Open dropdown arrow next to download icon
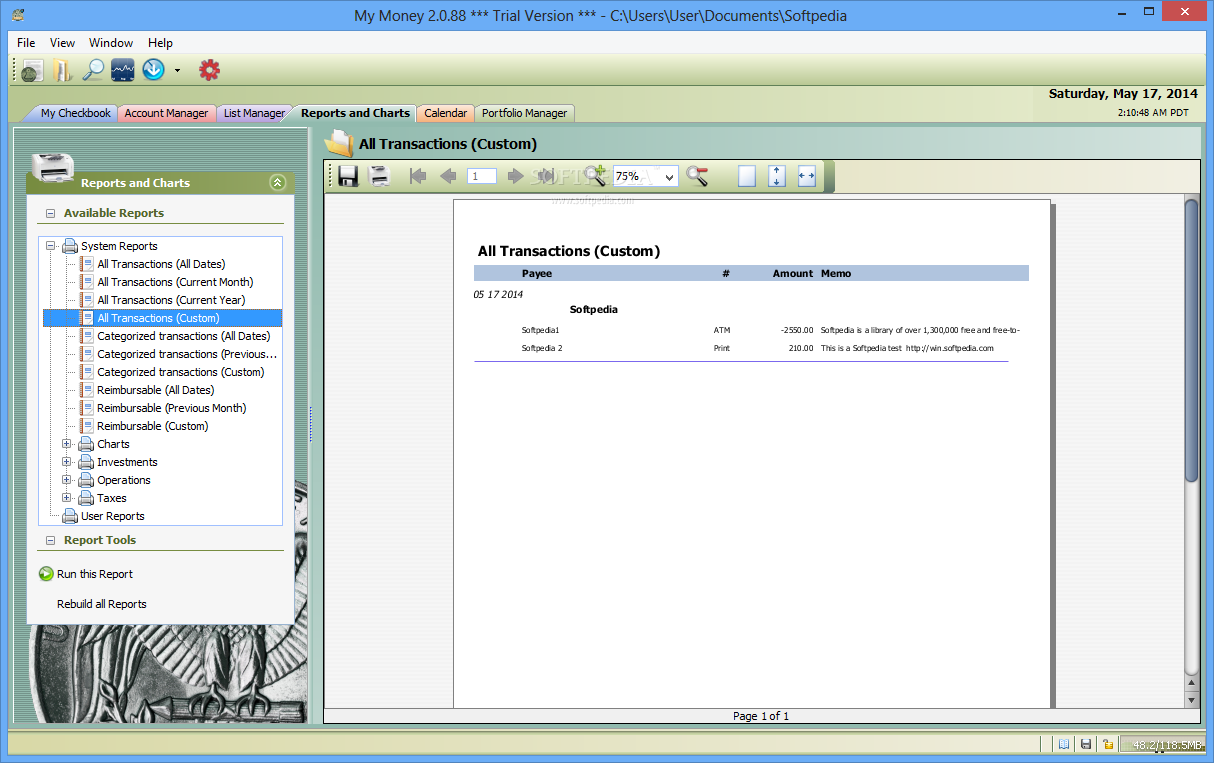The image size is (1214, 763). (177, 71)
